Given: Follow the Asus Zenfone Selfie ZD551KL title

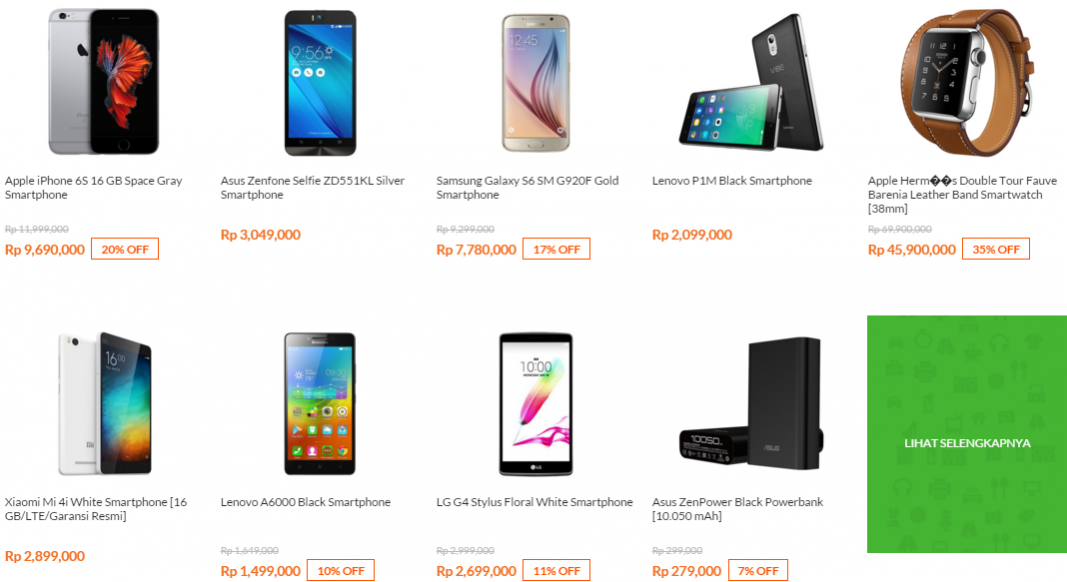Looking at the screenshot, I should click(312, 187).
